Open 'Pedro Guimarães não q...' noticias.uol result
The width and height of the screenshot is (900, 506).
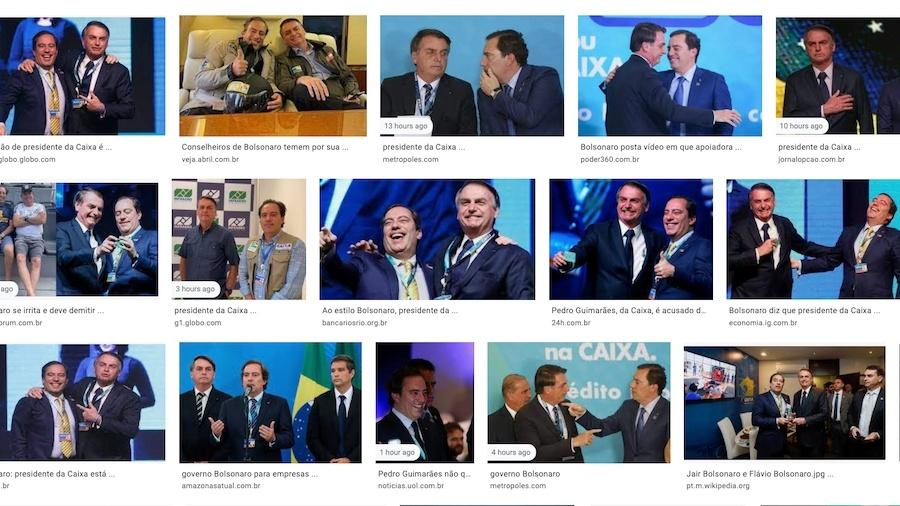point(424,474)
